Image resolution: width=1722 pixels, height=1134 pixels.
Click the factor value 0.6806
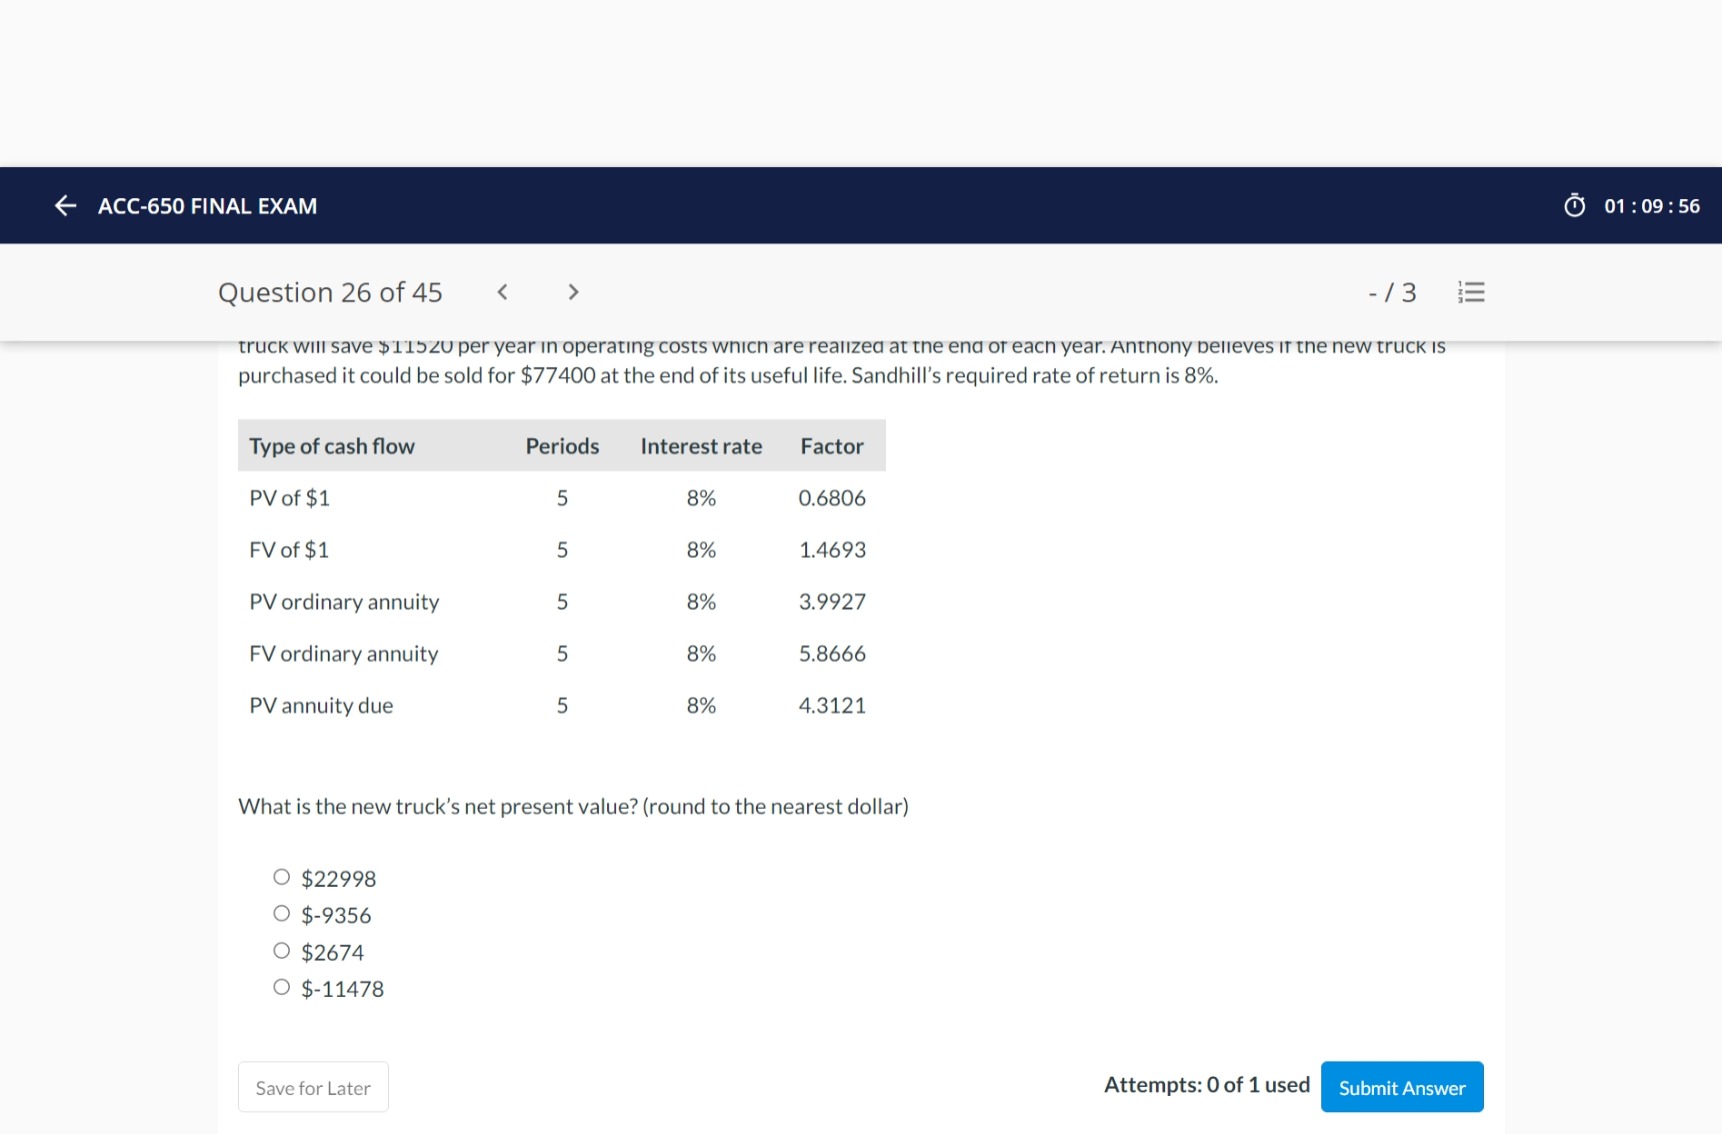[x=832, y=498]
